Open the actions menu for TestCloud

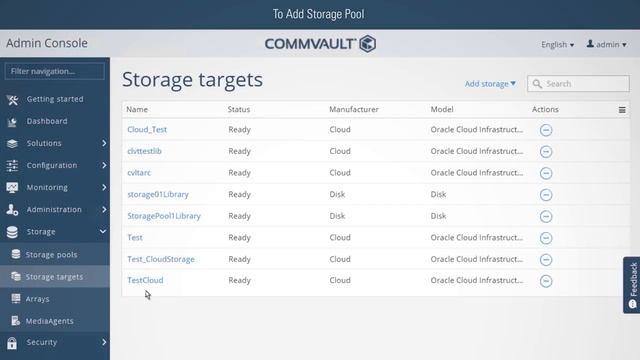click(x=546, y=281)
